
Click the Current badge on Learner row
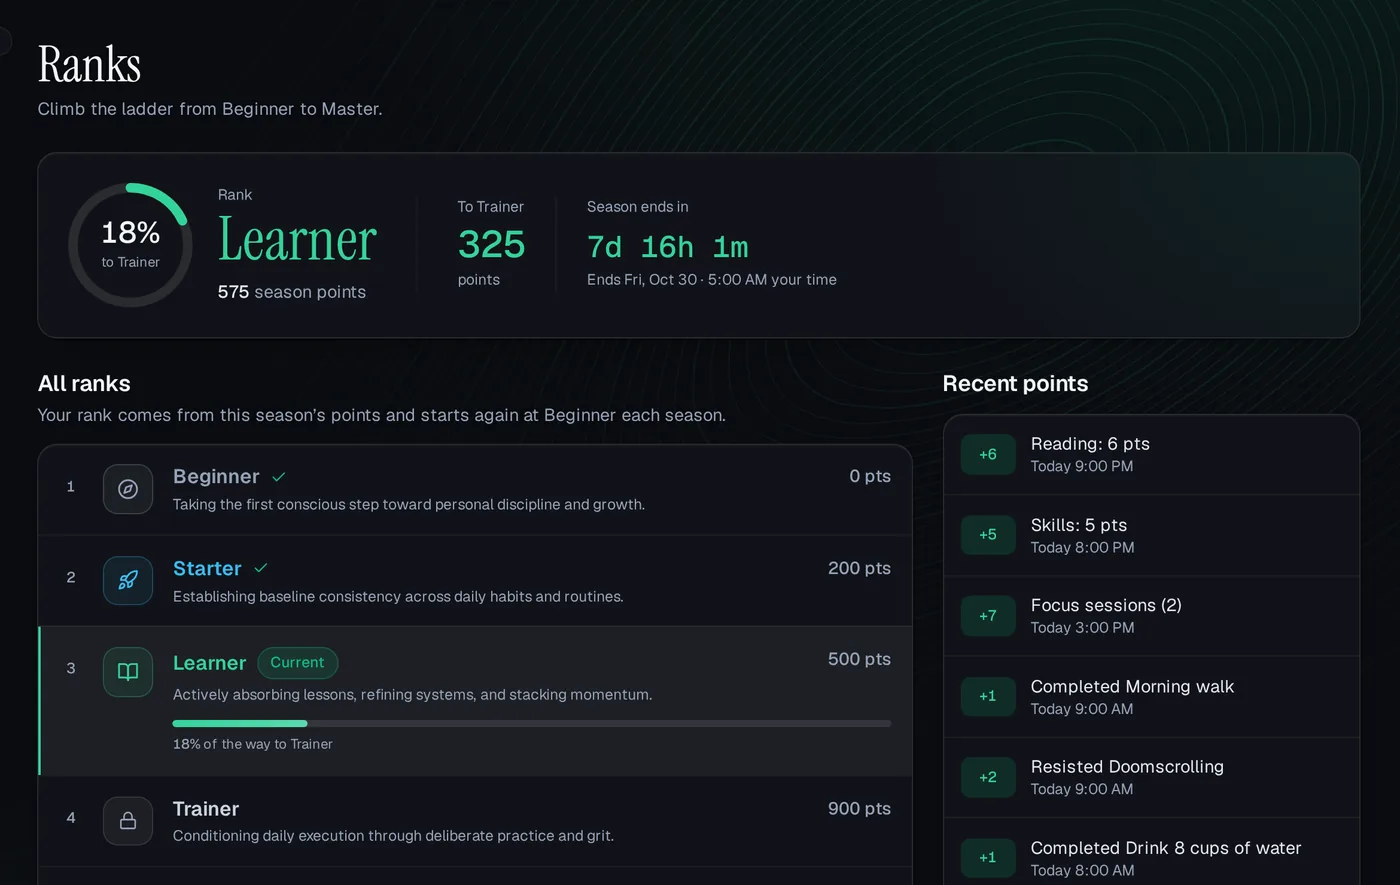coord(298,663)
